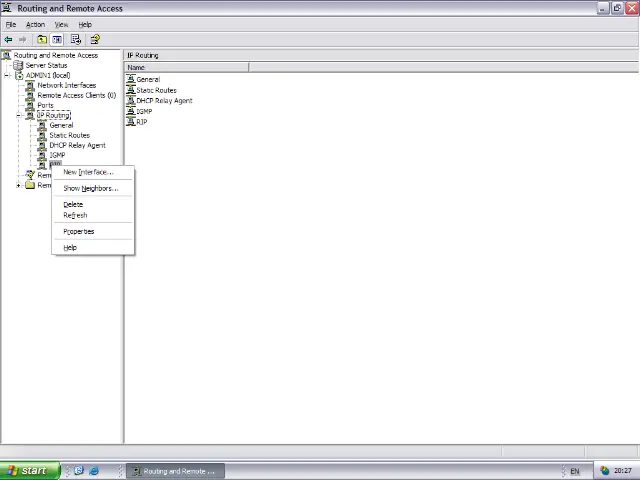Viewport: 640px width, 480px height.
Task: Expand the folder node below Remote Access Policies
Action: 18,185
